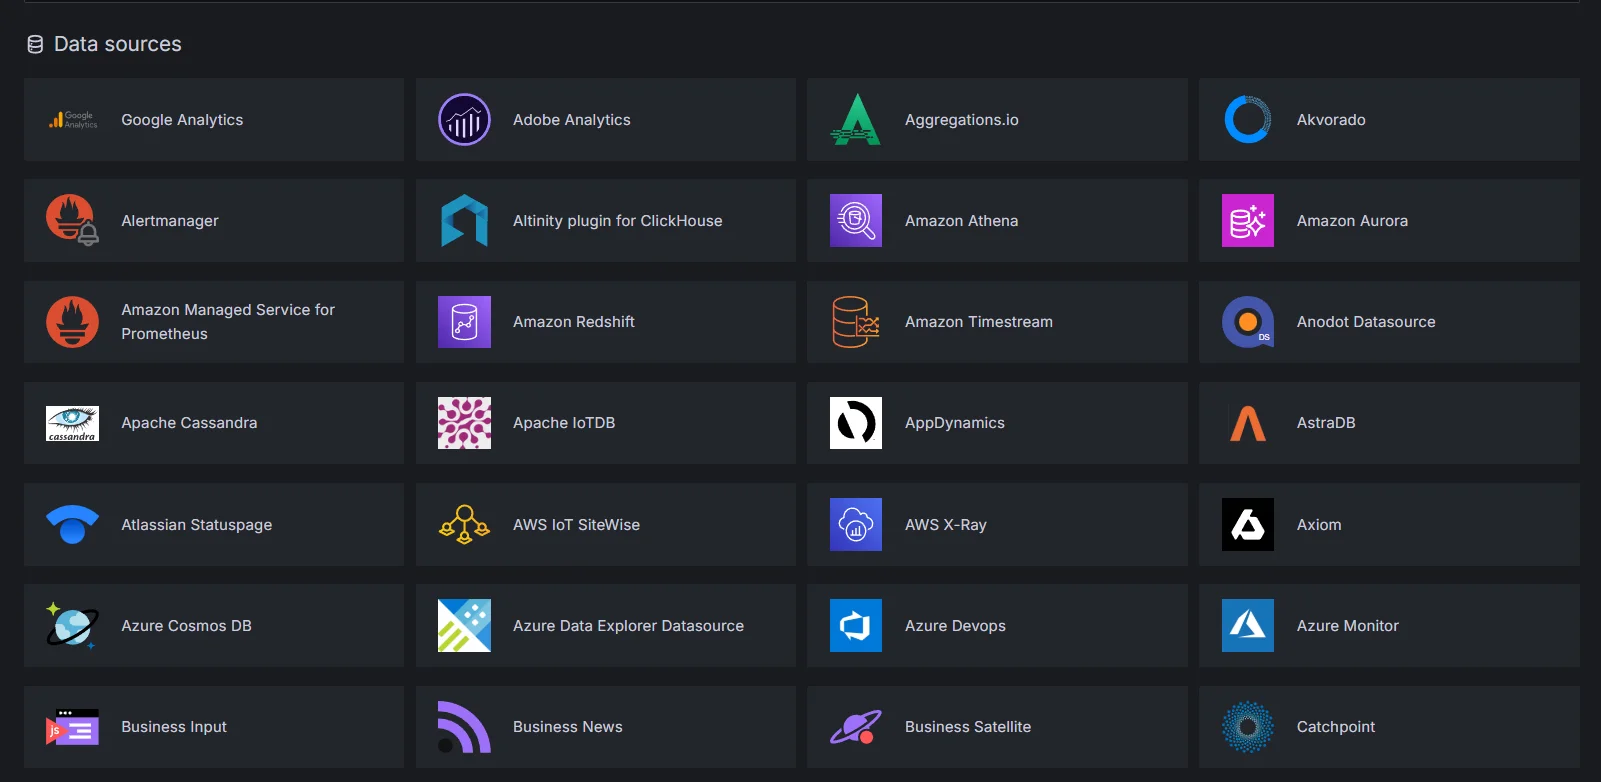Choose Azure Data Explorer Datasource
This screenshot has width=1601, height=782.
pyautogui.click(x=628, y=626)
